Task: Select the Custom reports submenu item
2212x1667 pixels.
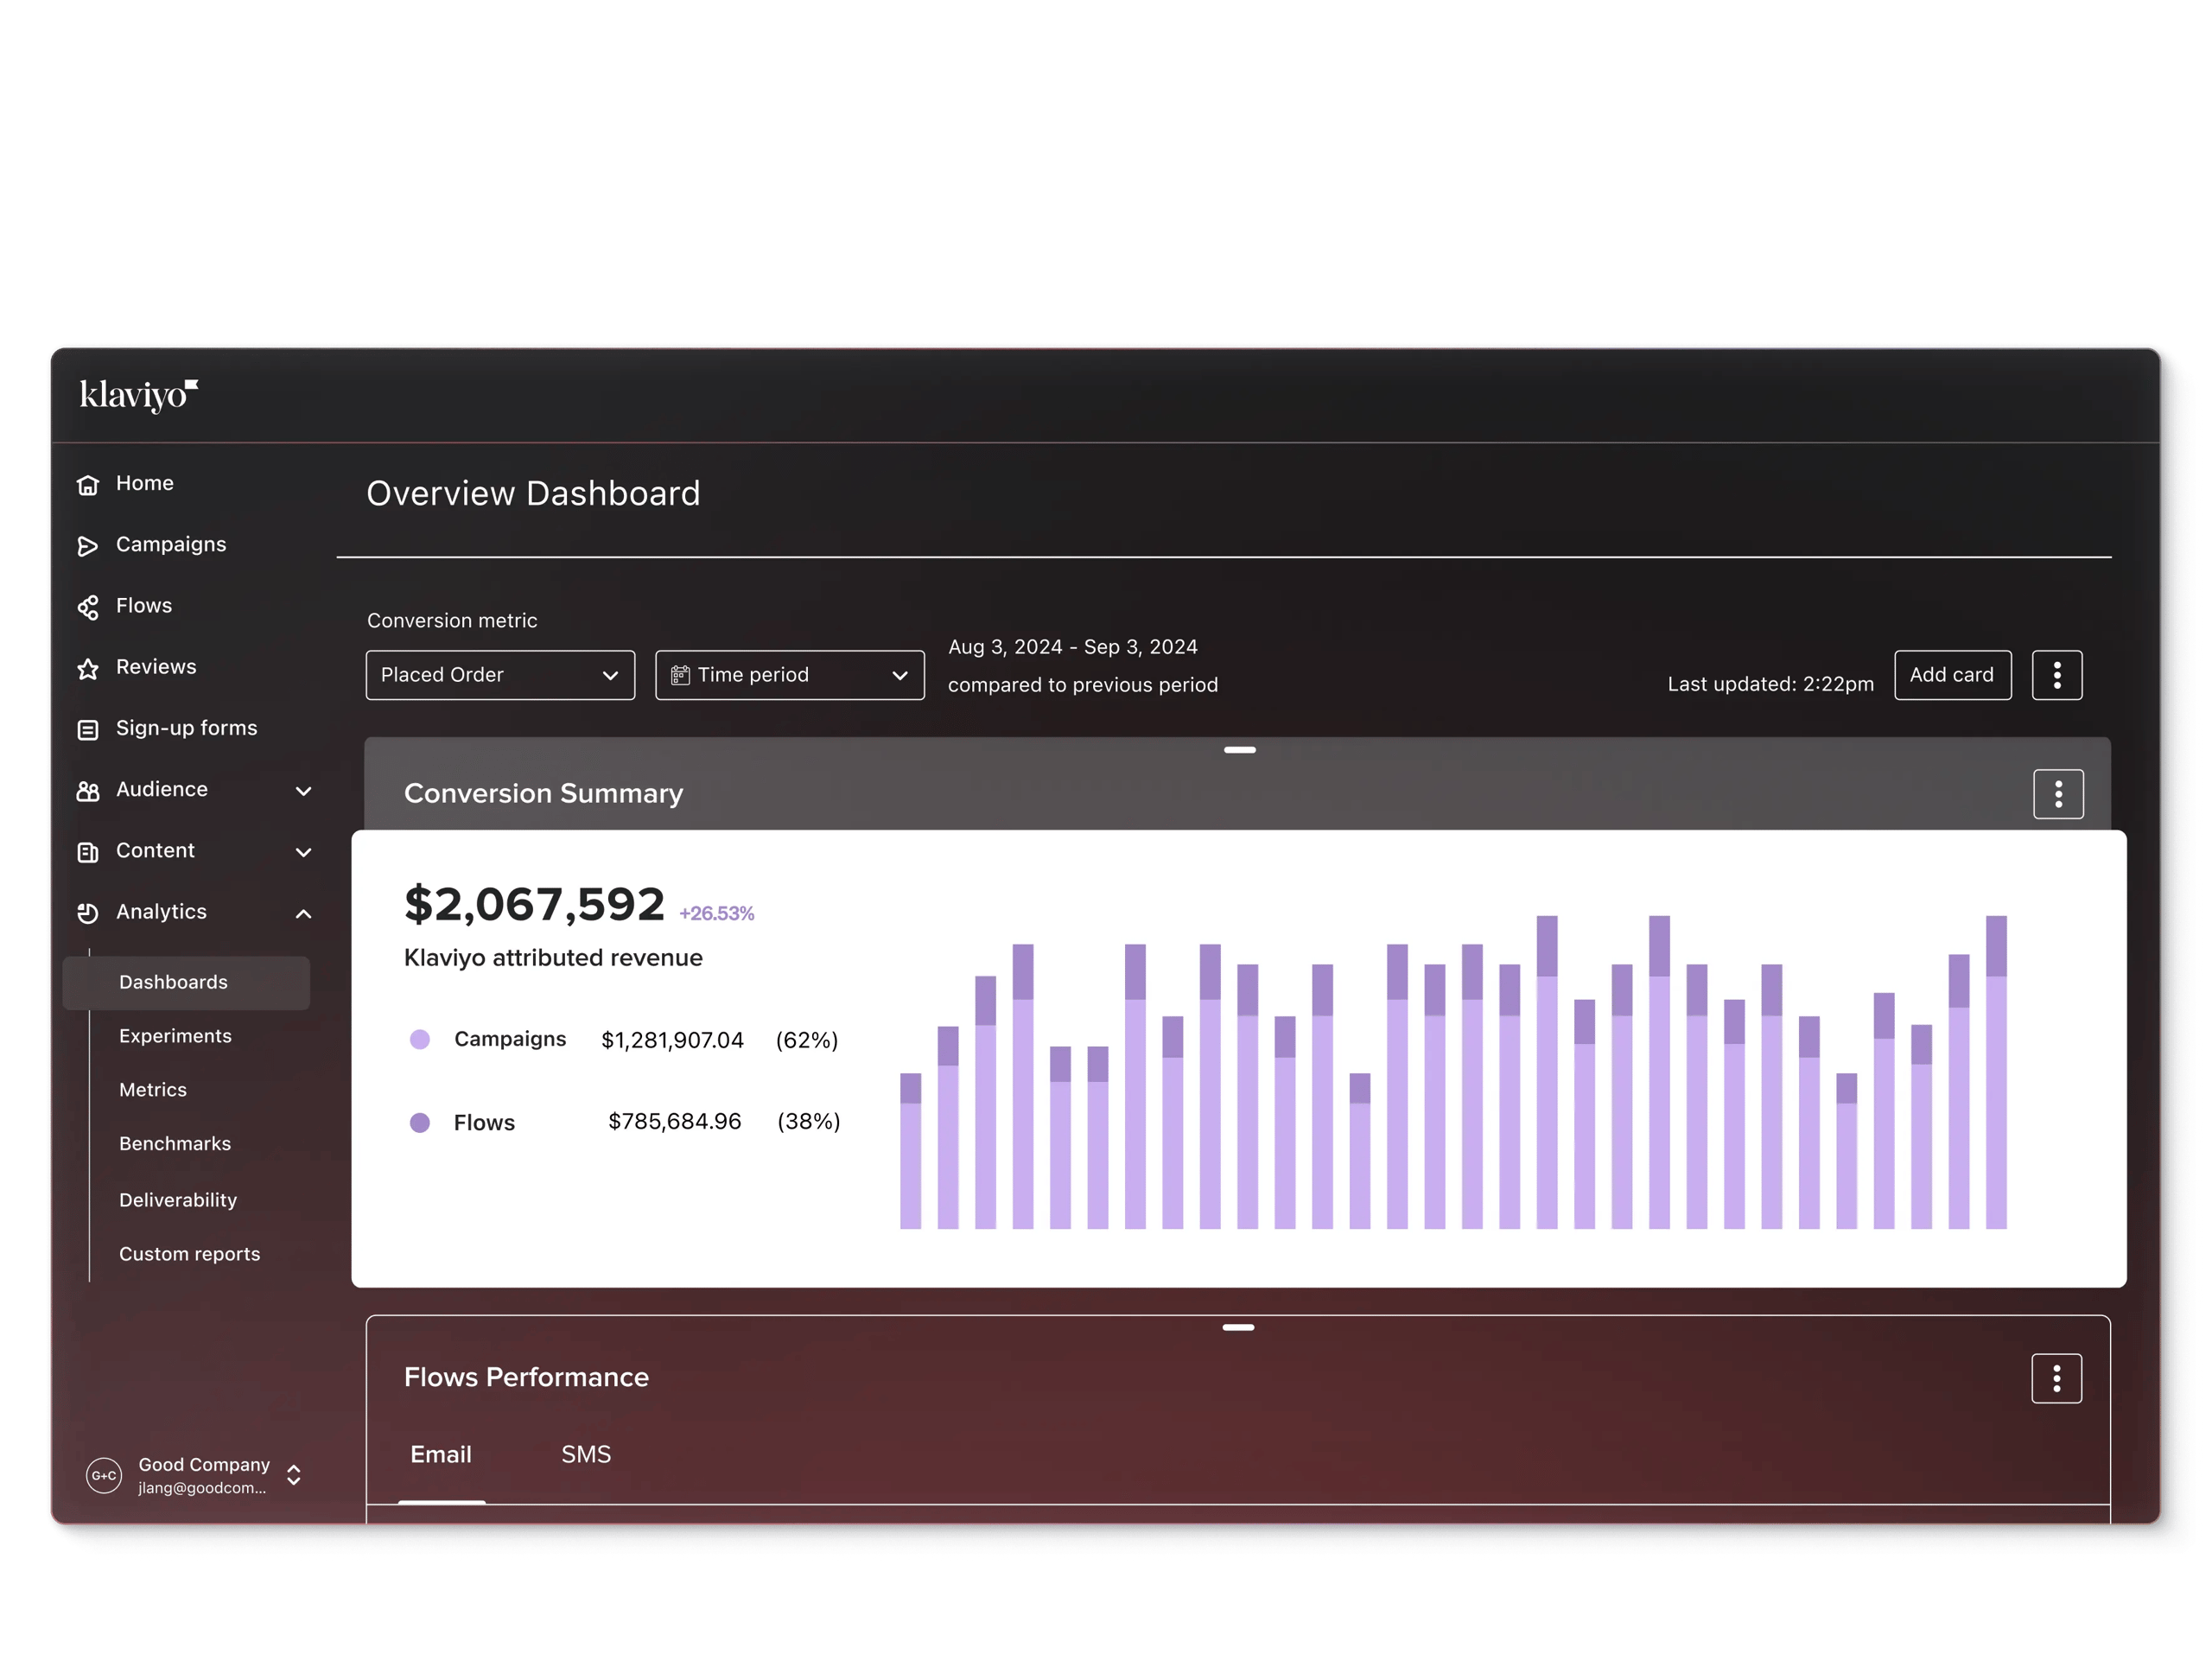Action: coord(190,1254)
